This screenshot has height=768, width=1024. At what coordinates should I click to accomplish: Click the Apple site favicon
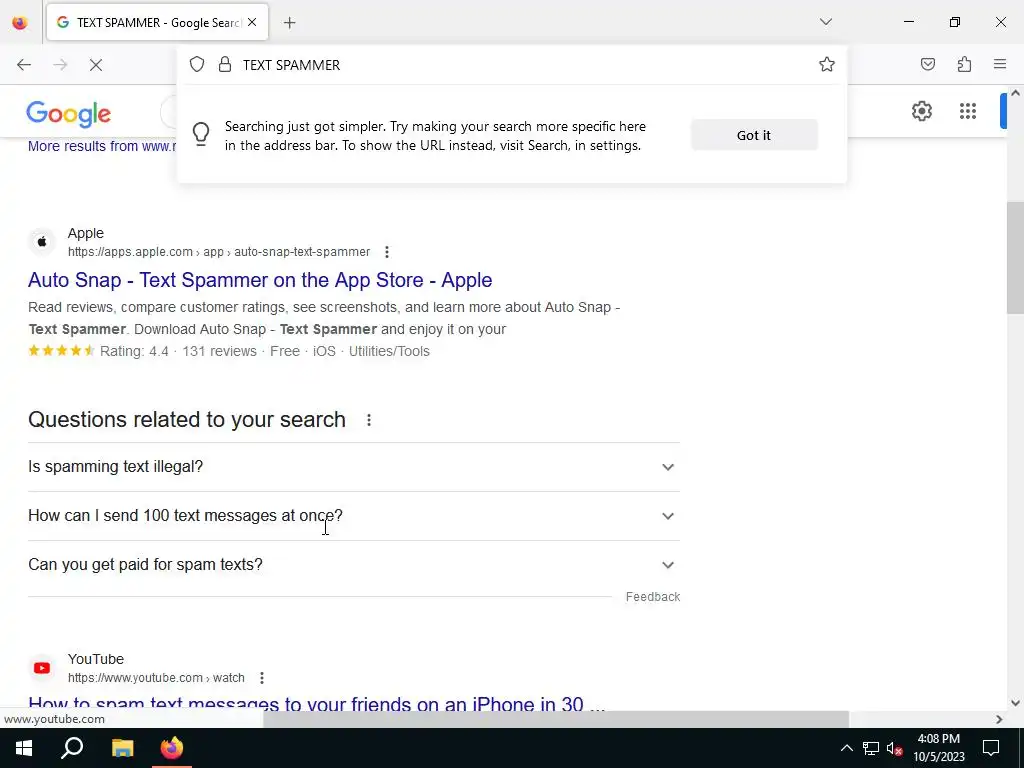pos(42,242)
